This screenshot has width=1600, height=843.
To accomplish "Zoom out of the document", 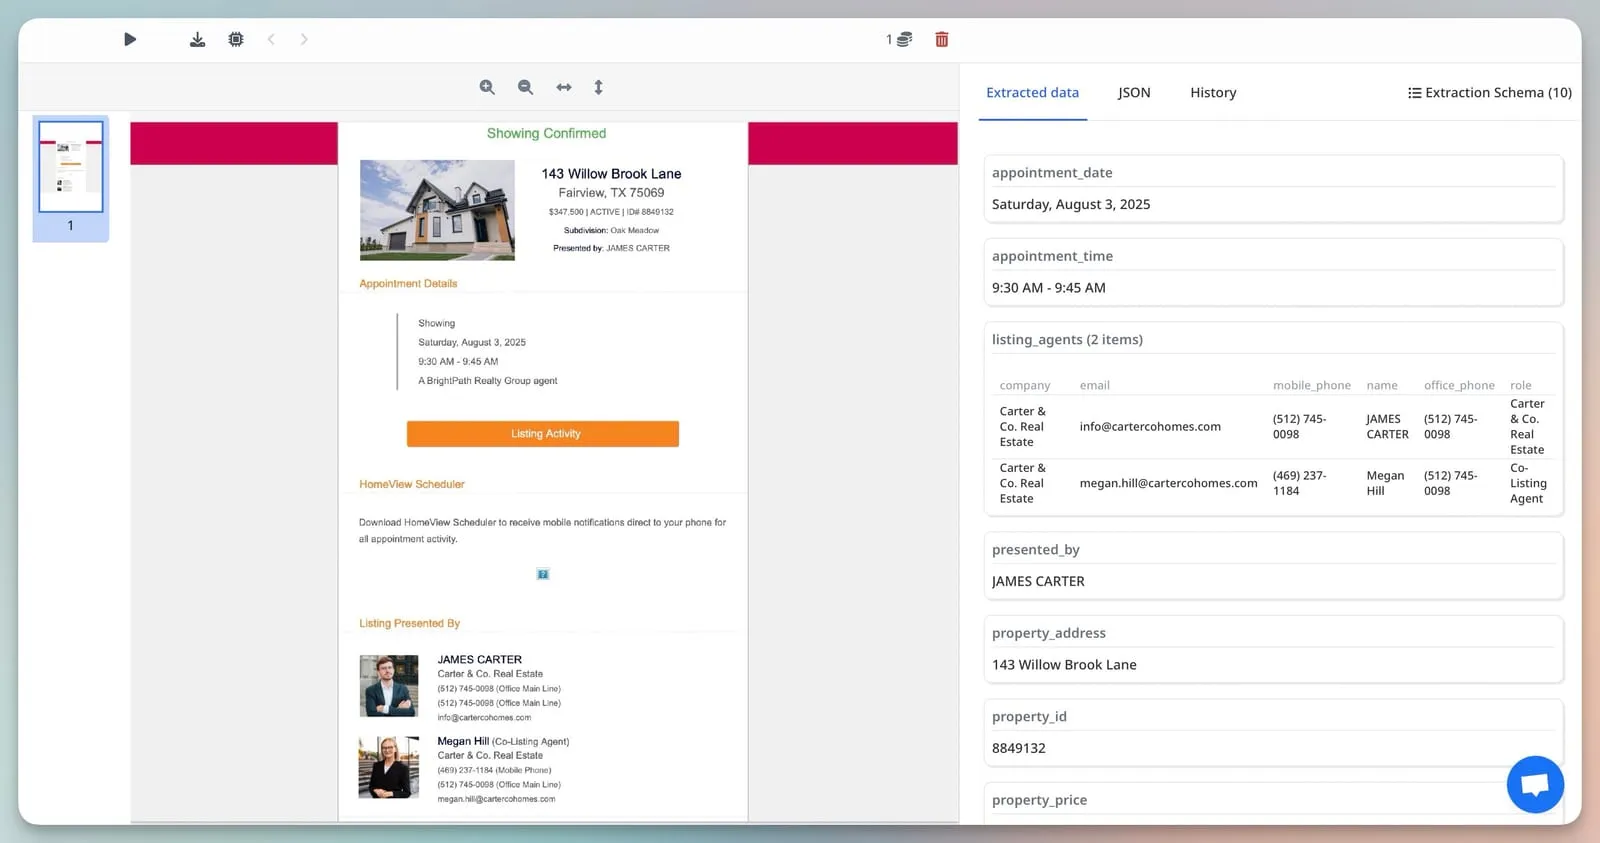I will tap(525, 88).
